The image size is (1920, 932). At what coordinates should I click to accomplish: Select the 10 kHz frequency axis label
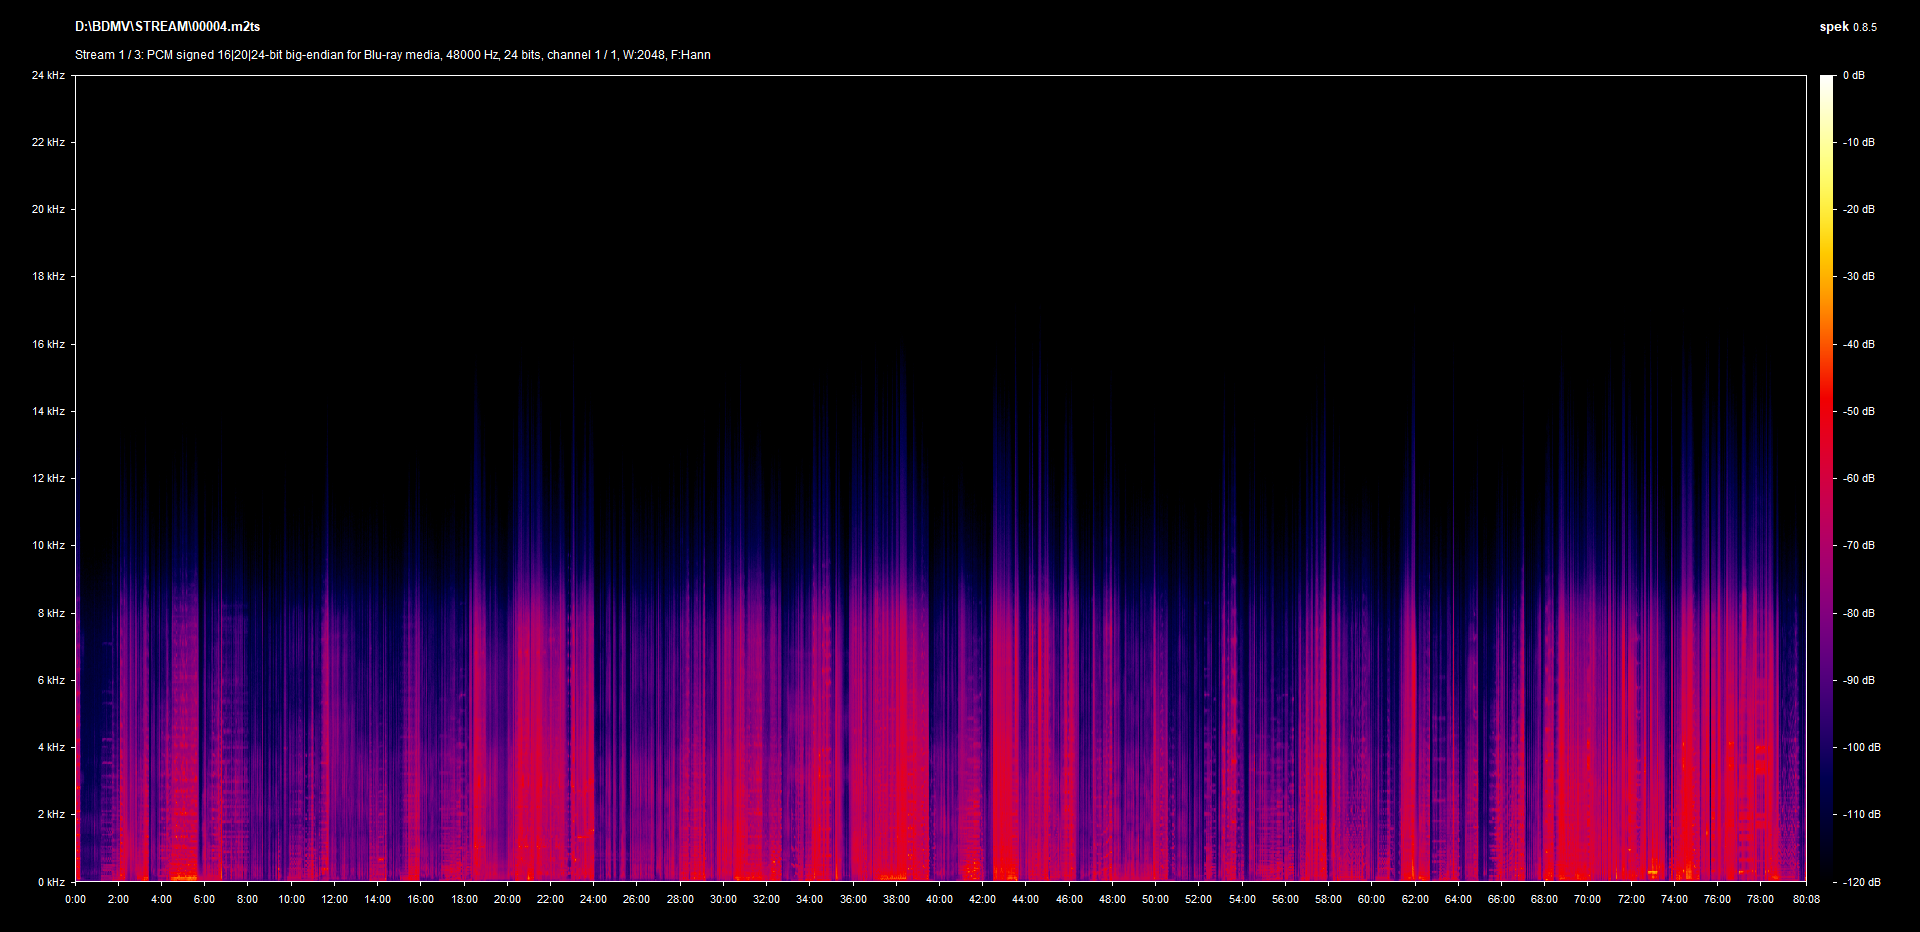coord(48,545)
